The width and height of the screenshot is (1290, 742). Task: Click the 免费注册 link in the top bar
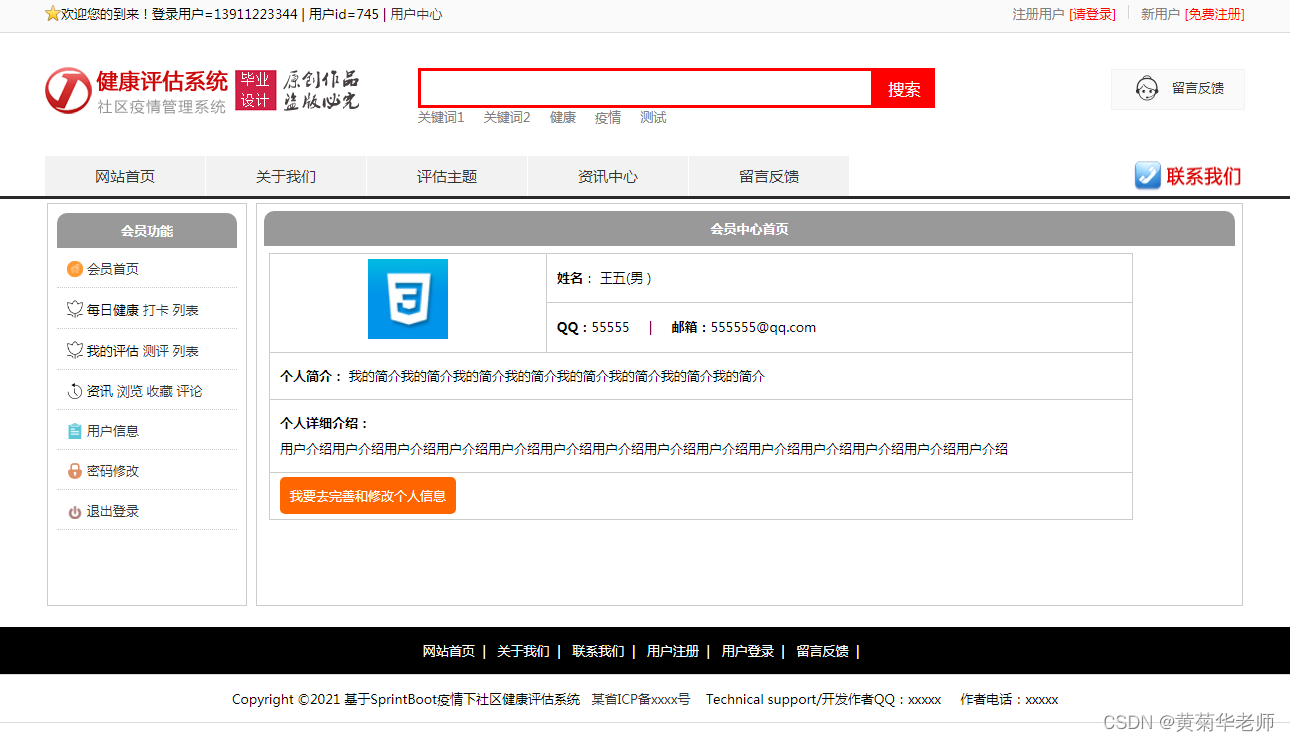(x=1215, y=14)
